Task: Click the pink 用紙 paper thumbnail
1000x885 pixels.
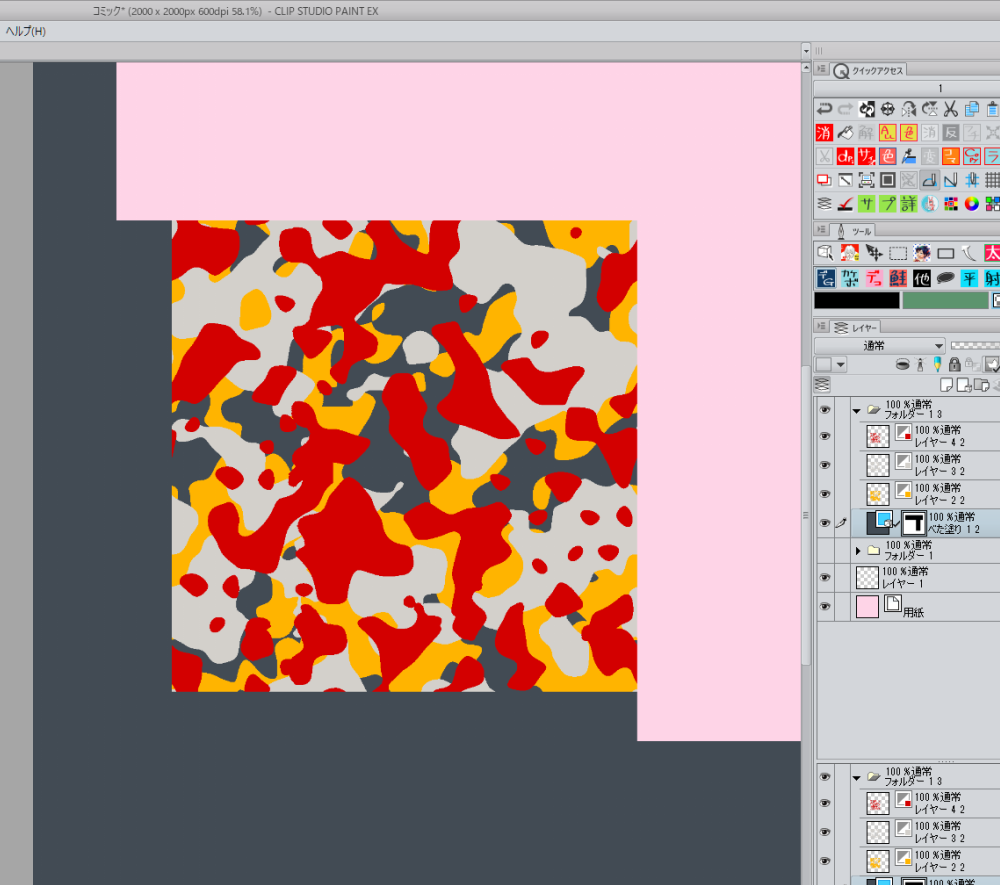Action: 867,606
